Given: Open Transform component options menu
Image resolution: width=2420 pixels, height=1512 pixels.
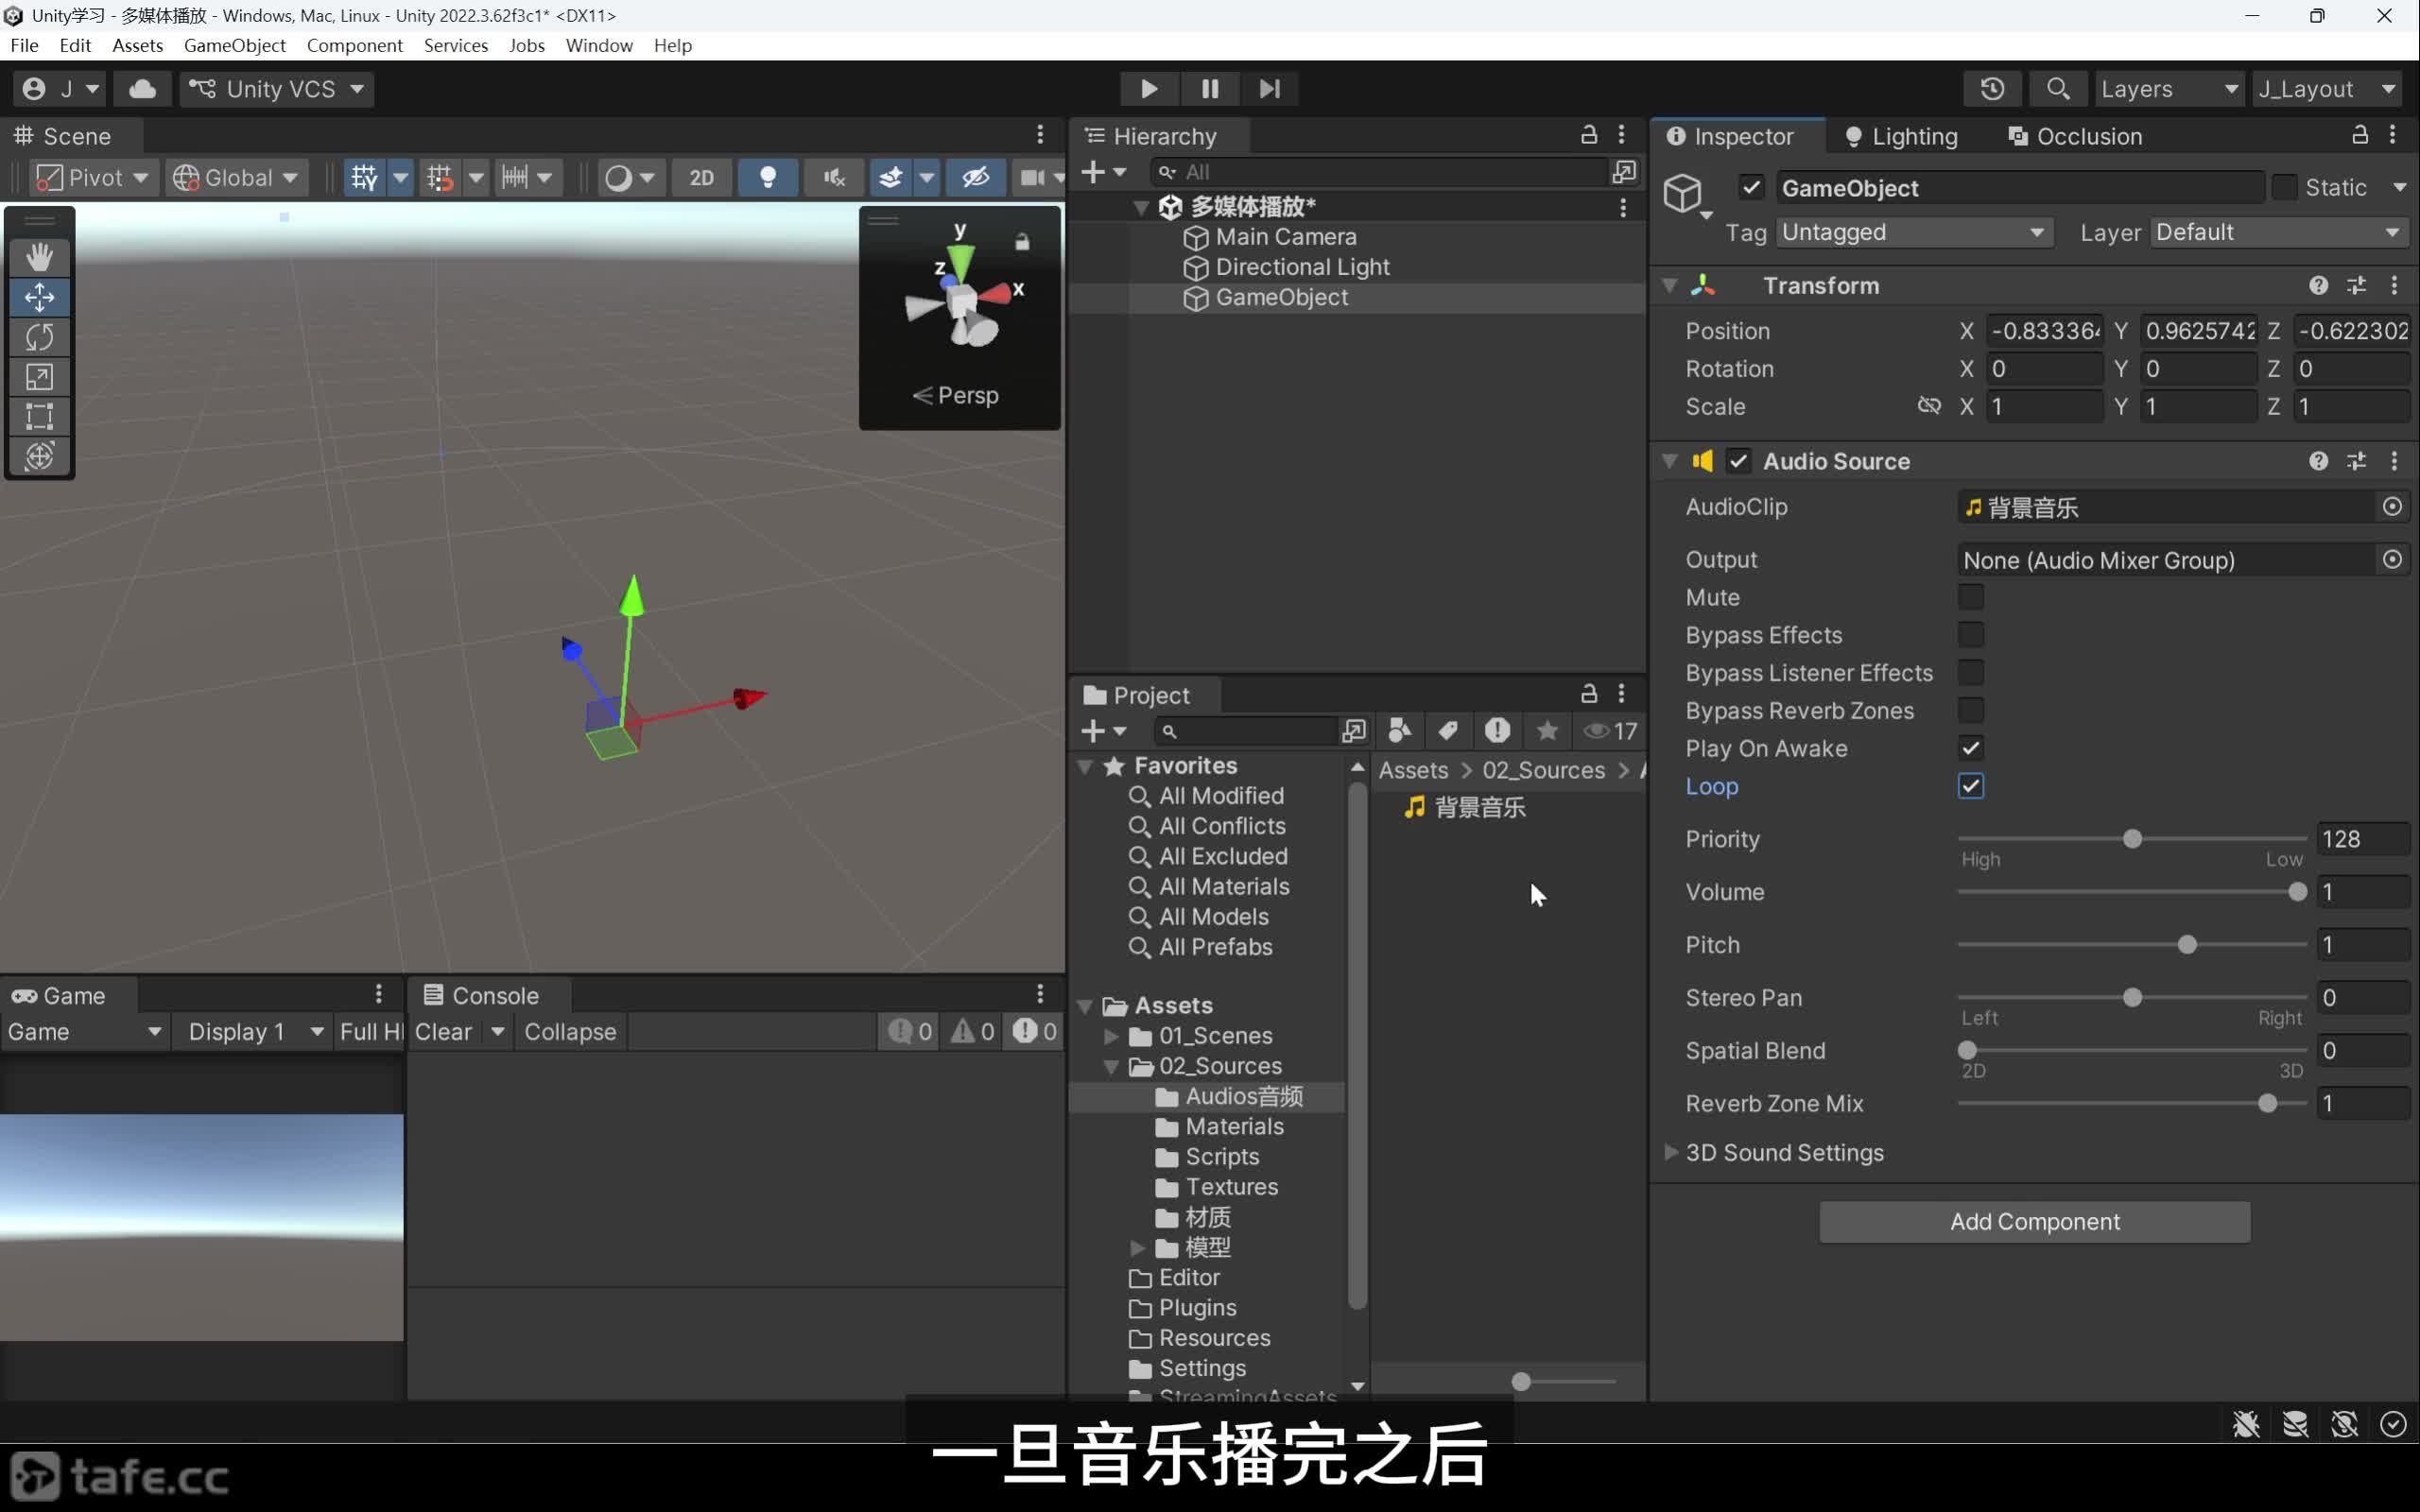Looking at the screenshot, I should 2394,286.
